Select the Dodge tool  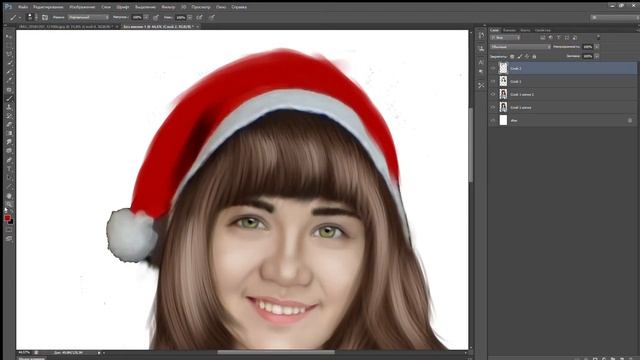point(9,151)
